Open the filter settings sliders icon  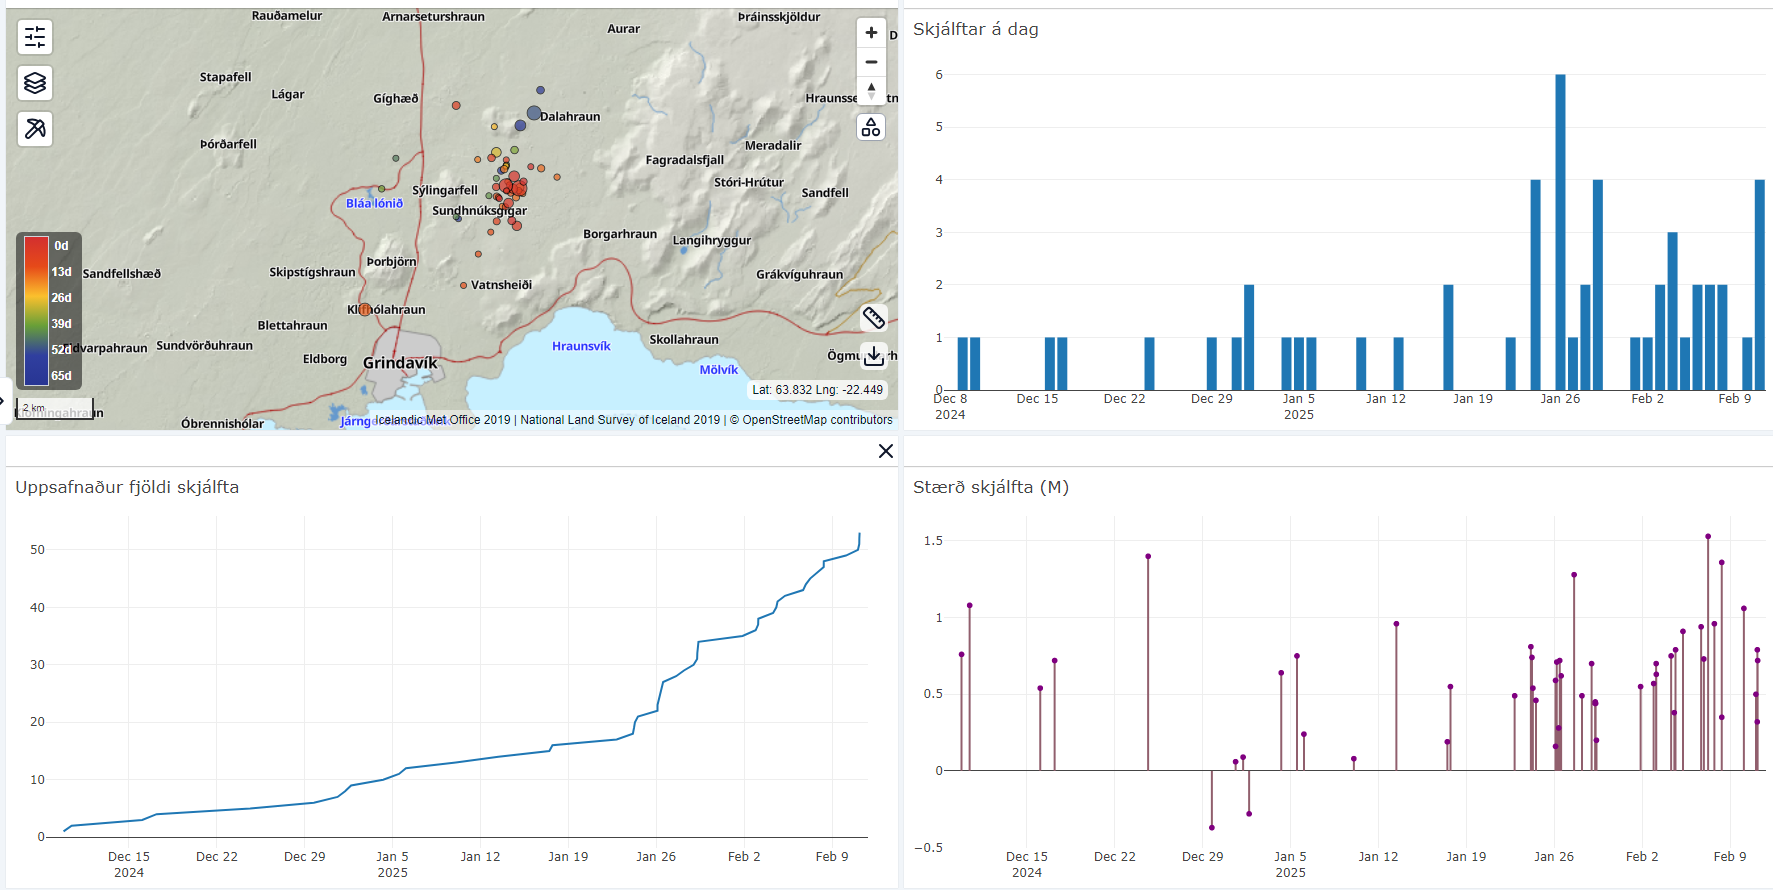[x=35, y=37]
